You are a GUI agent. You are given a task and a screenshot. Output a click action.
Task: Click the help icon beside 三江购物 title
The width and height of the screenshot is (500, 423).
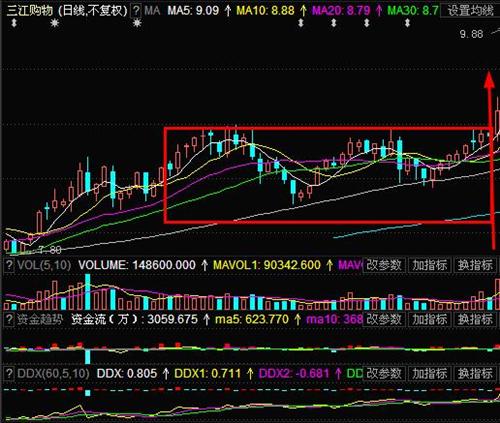click(x=136, y=11)
